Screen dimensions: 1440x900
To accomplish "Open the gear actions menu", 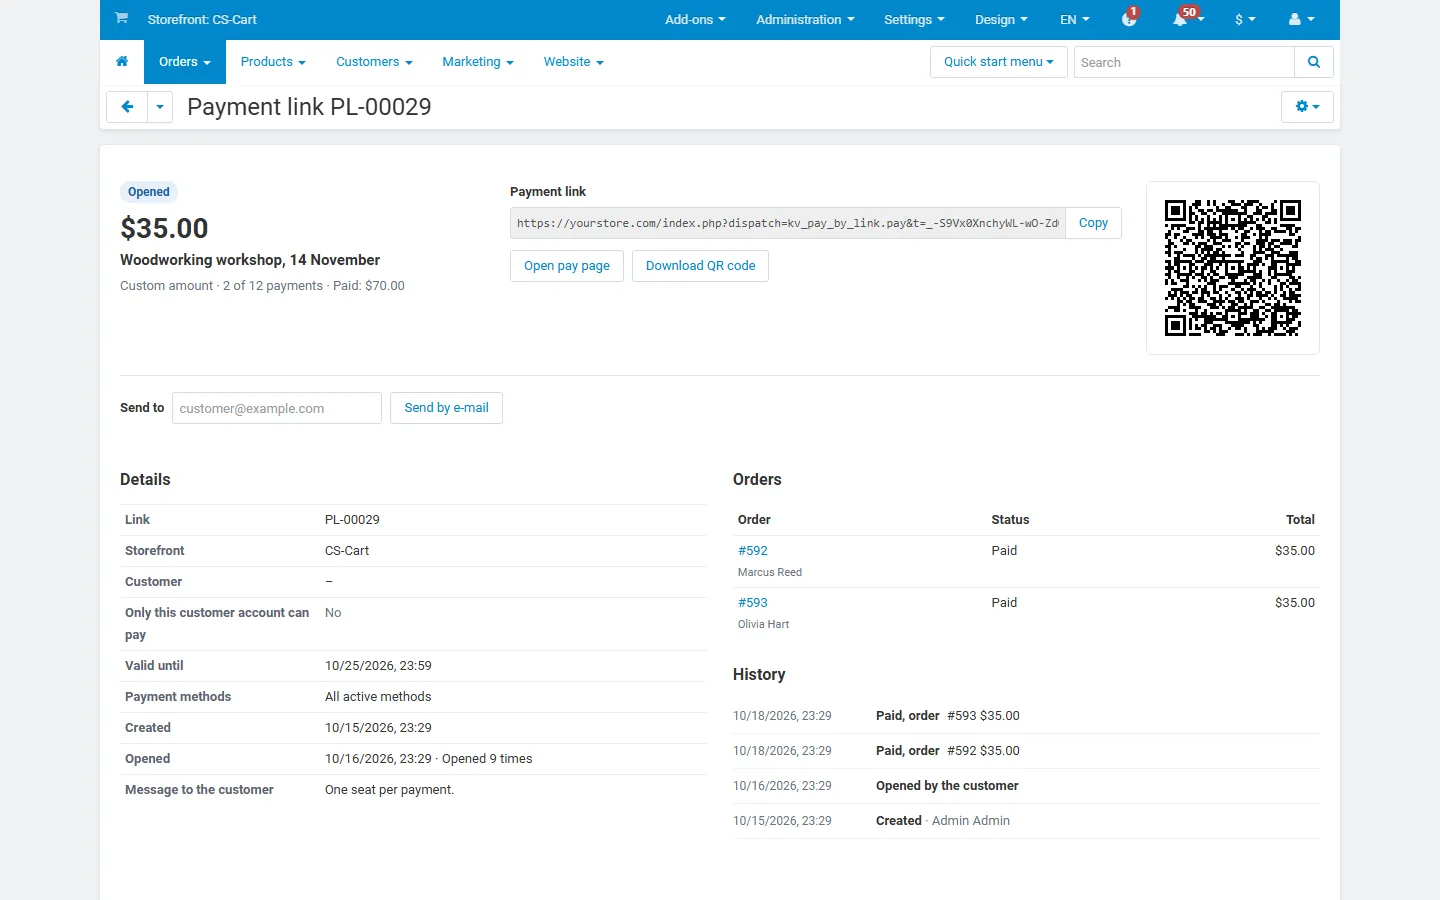I will coord(1307,107).
